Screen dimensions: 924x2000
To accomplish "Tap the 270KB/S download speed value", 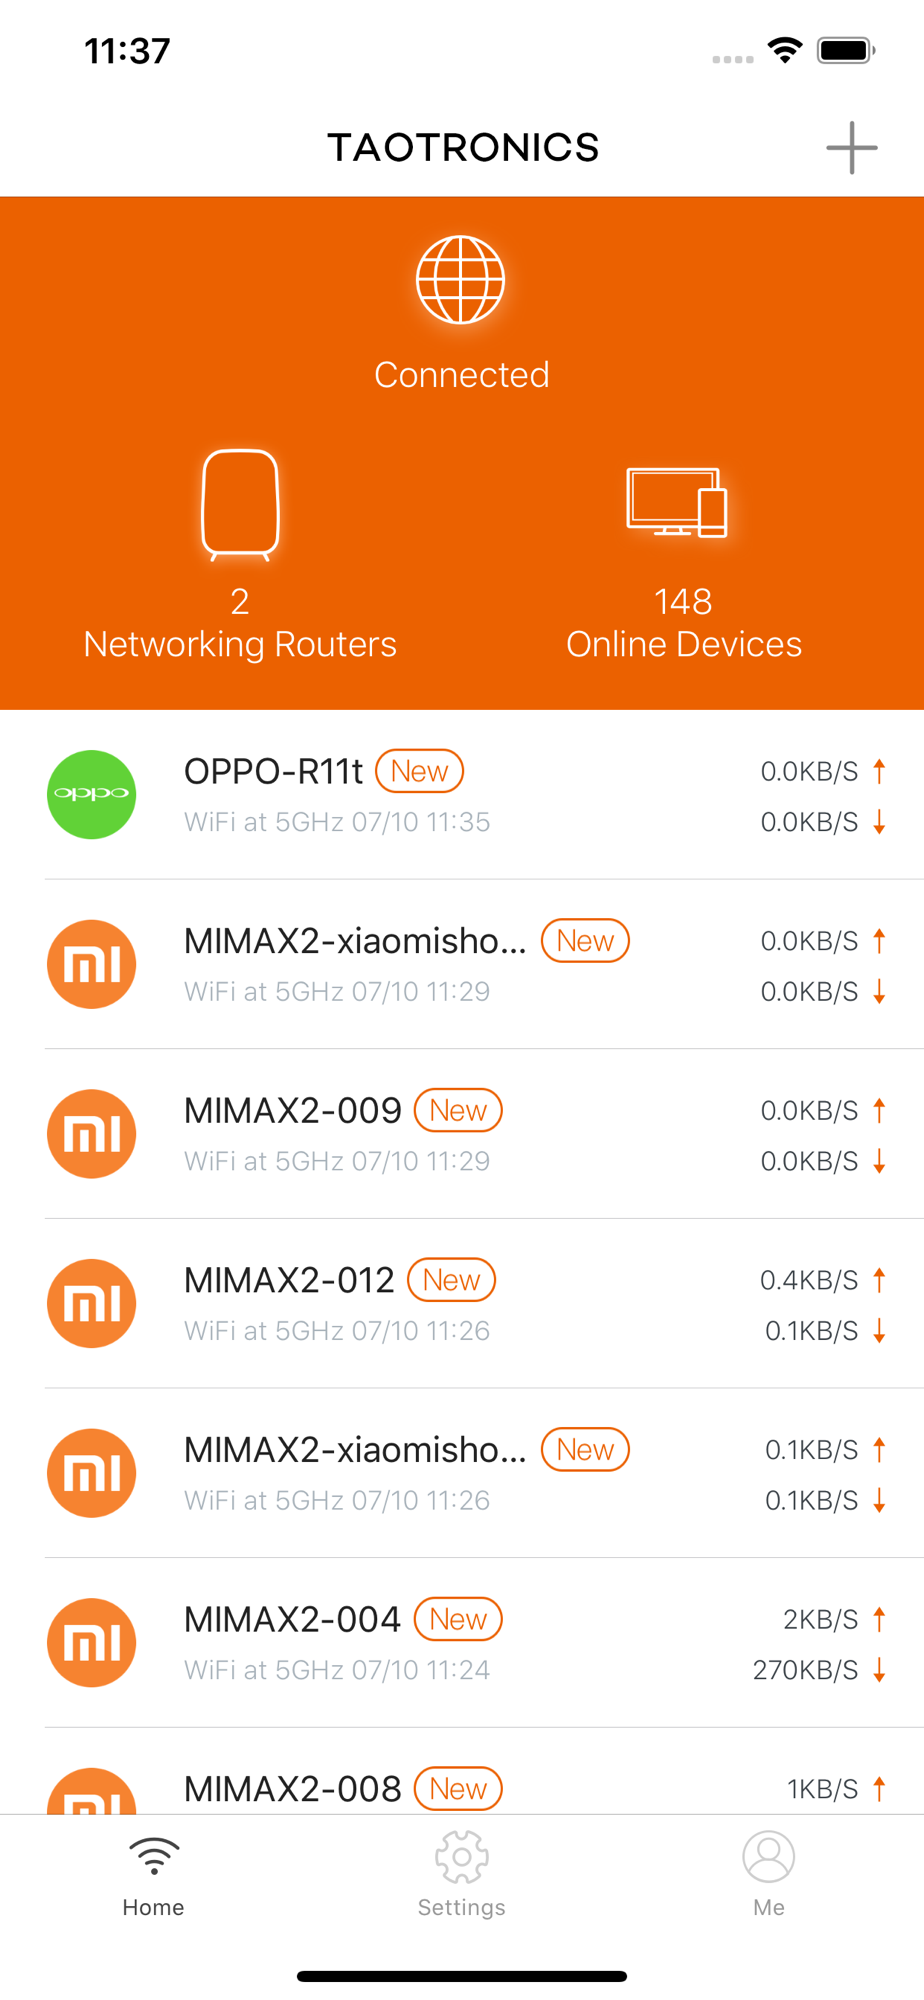I will pyautogui.click(x=805, y=1670).
